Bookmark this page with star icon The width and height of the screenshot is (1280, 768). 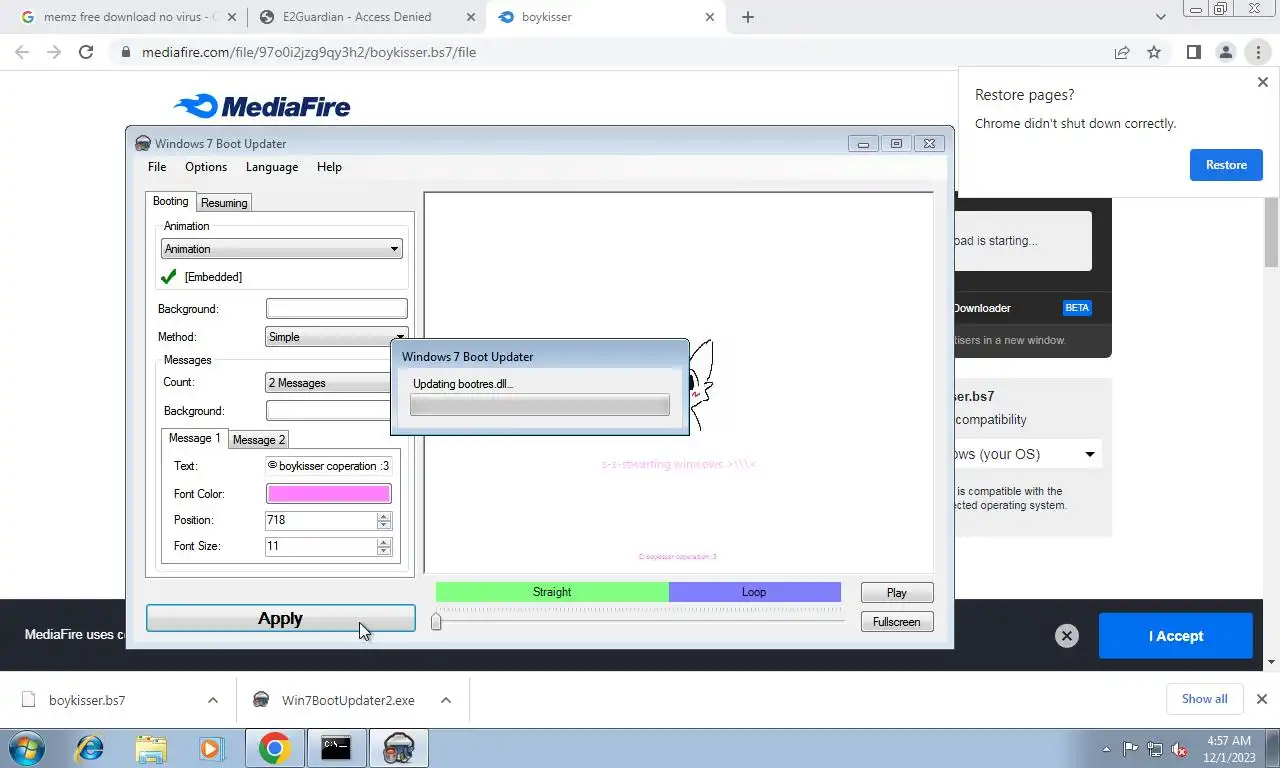tap(1154, 52)
